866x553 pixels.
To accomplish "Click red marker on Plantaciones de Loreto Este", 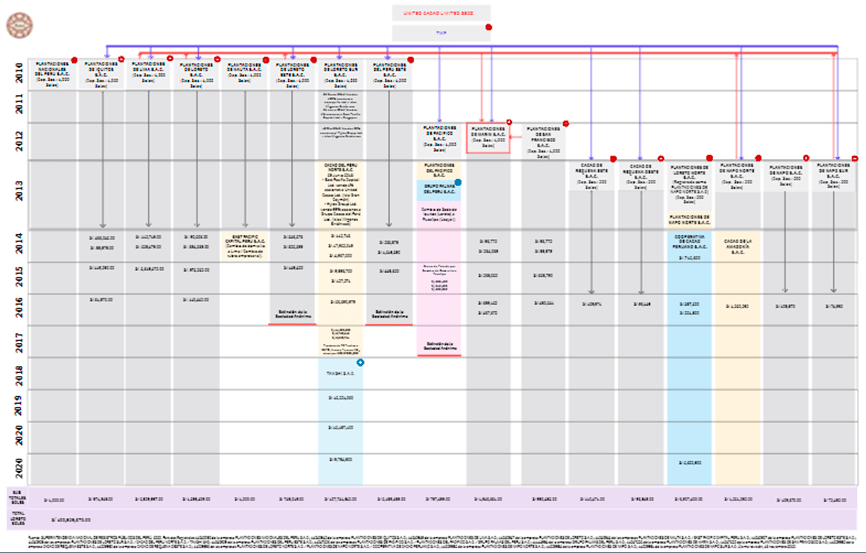I will tap(314, 60).
